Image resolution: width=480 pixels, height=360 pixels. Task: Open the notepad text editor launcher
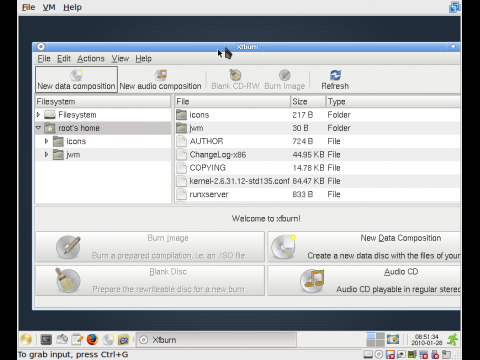click(x=77, y=340)
